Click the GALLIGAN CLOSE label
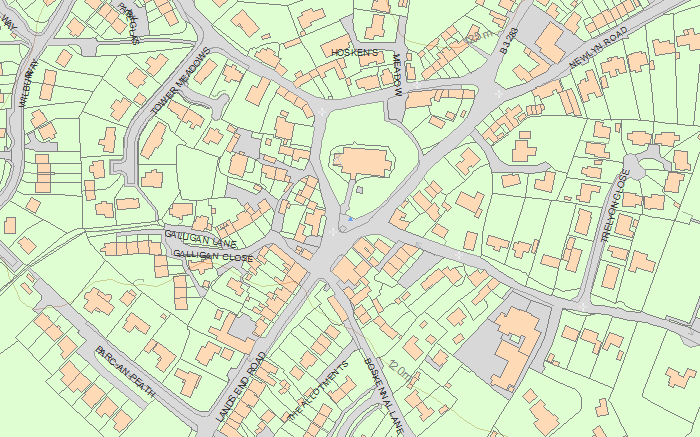Image resolution: width=700 pixels, height=437 pixels. click(x=213, y=256)
